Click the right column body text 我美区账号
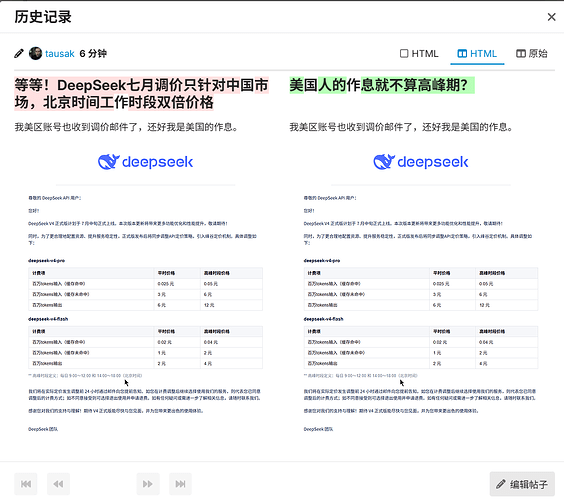Viewport: 564px width, 500px height. pos(401,127)
